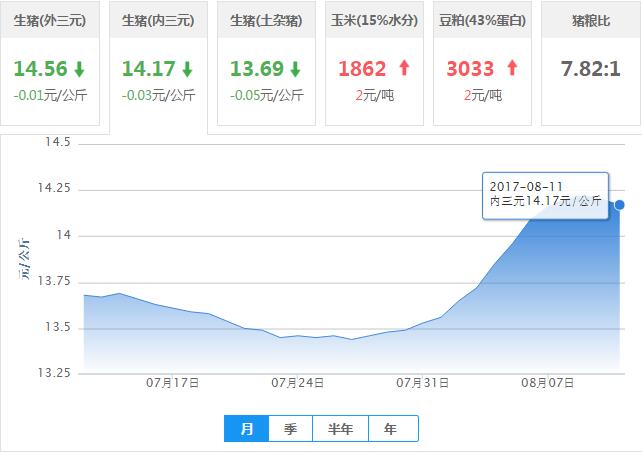Click the 1862 corn price value
642x453 pixels.
362,68
